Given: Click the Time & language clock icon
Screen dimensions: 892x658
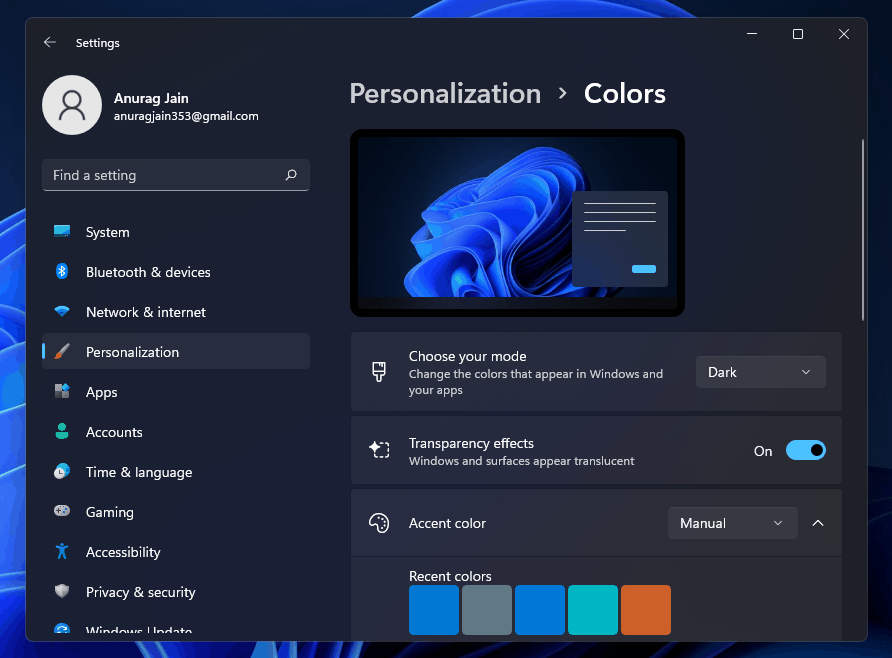Looking at the screenshot, I should pyautogui.click(x=62, y=471).
